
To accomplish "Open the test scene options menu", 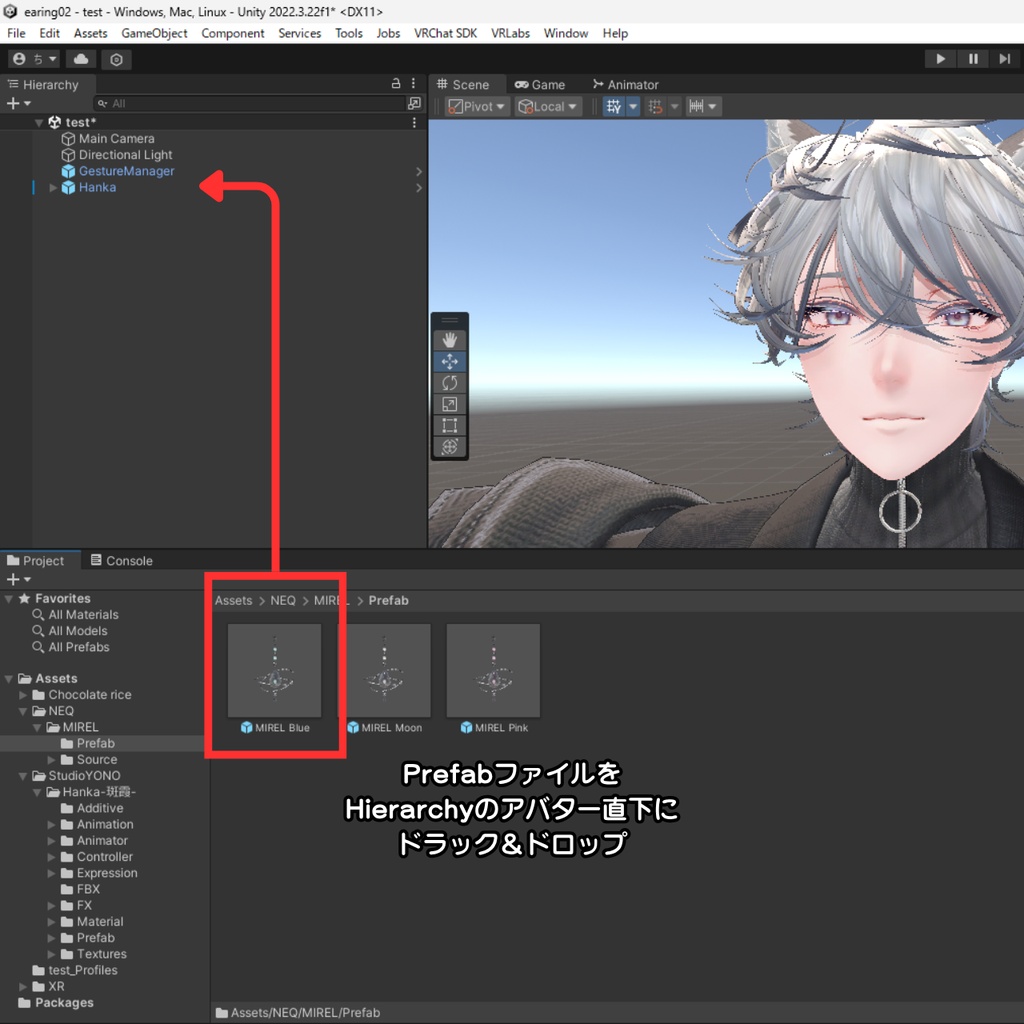I will coord(414,122).
